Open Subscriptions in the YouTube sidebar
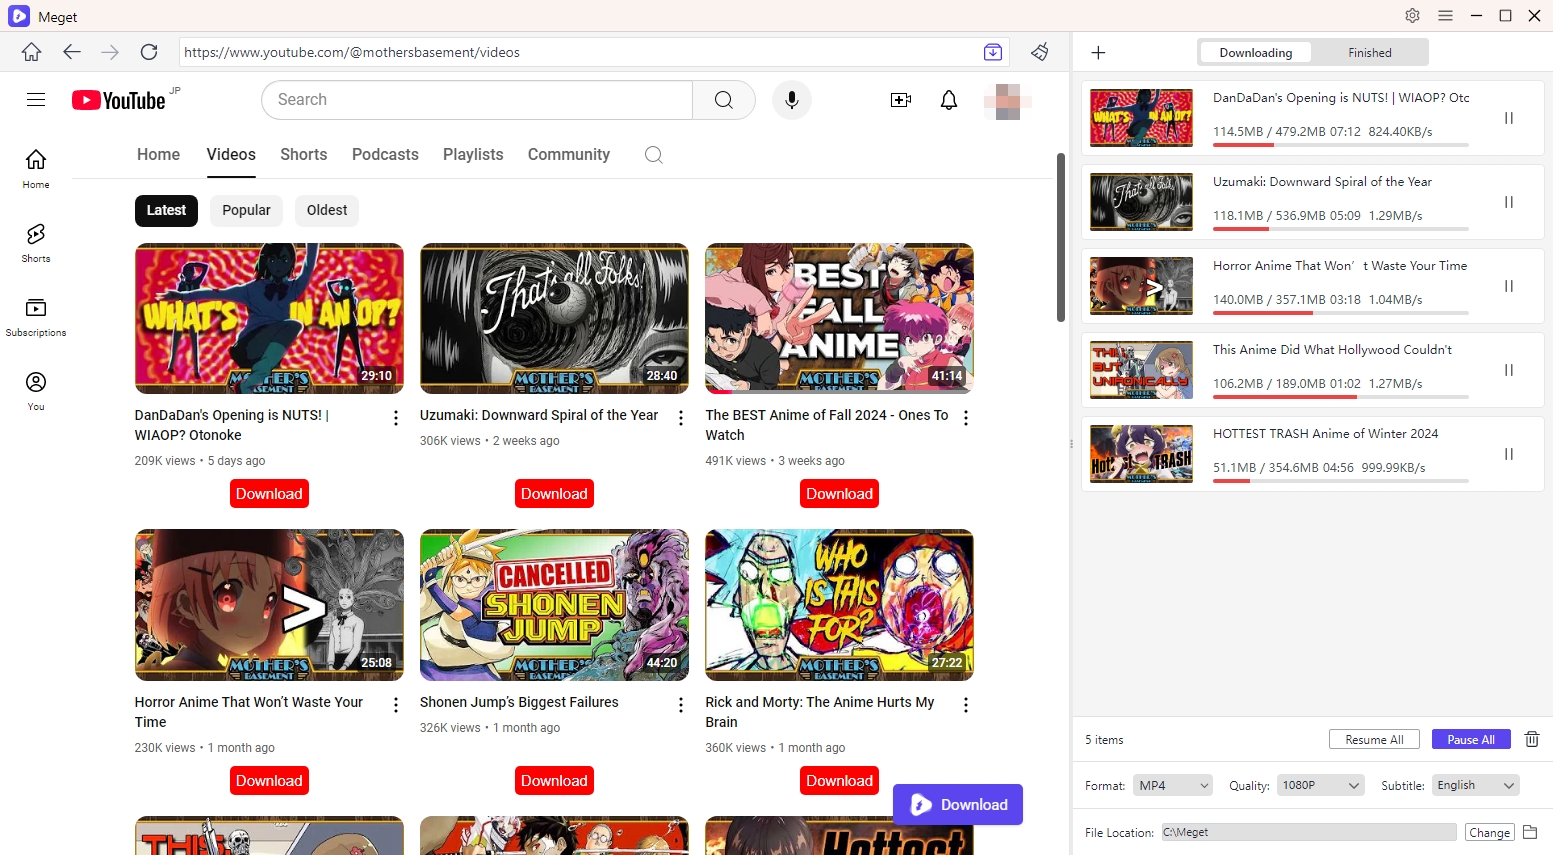The image size is (1553, 855). [36, 316]
